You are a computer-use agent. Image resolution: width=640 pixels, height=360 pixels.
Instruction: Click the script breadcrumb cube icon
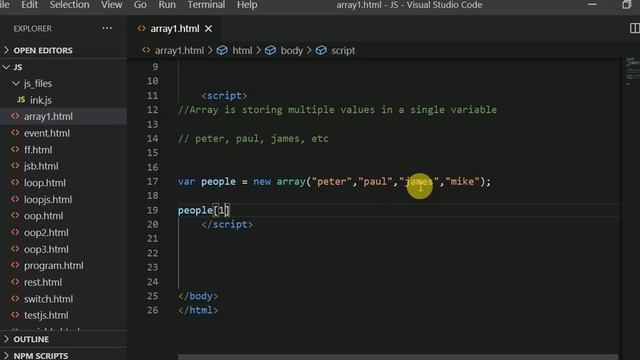(x=321, y=50)
